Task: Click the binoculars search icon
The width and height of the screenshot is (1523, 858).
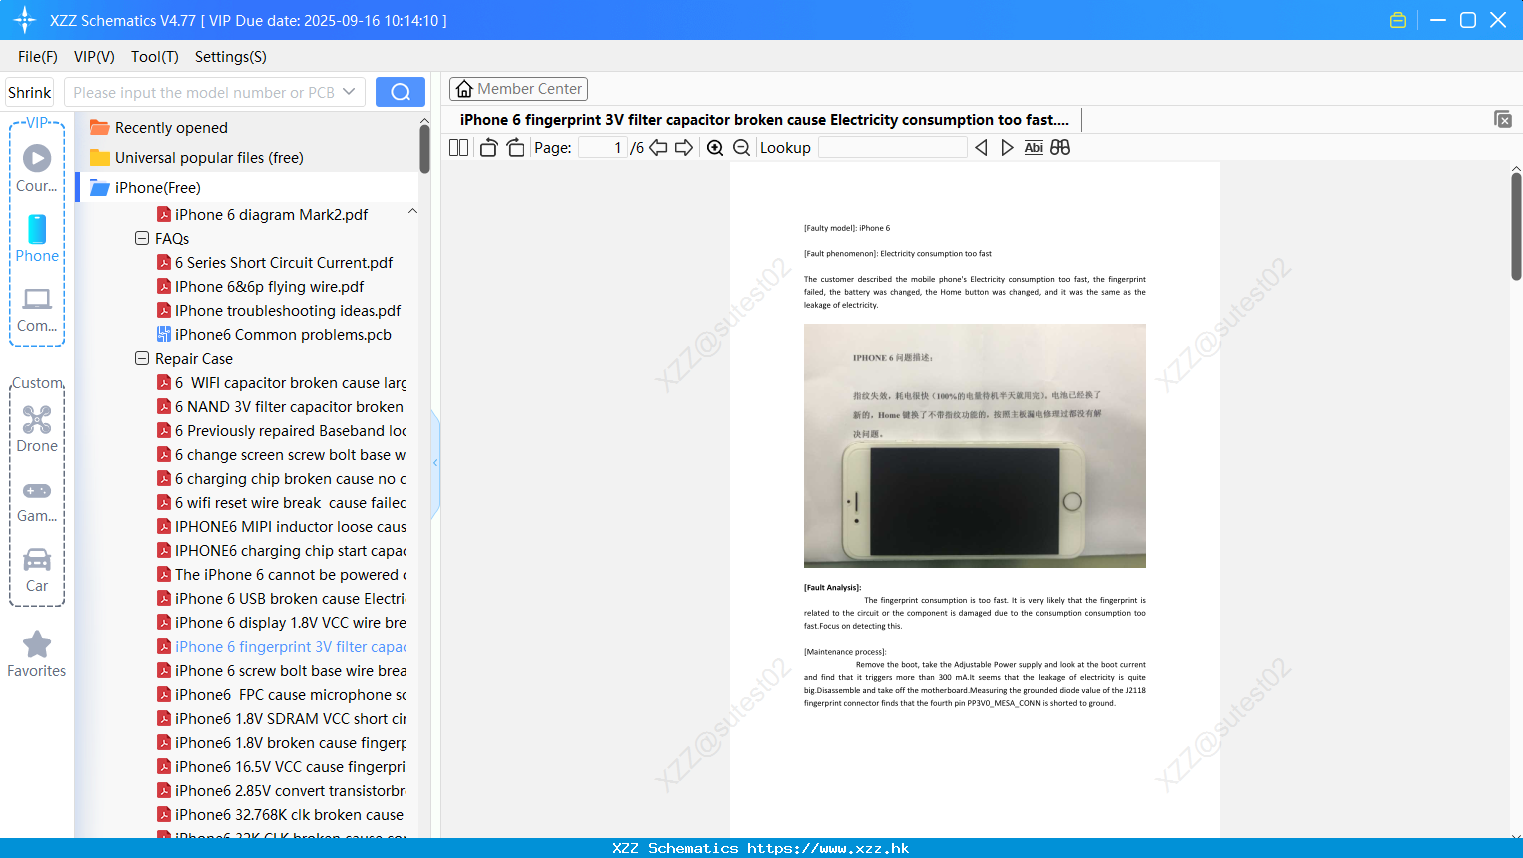Action: coord(1060,148)
